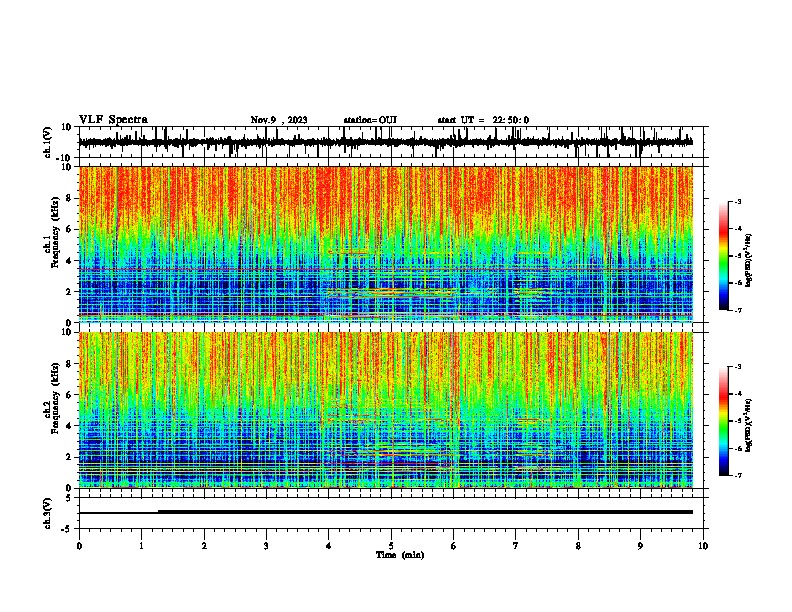
Task: Click the ch.3(V) axis label
Action: pos(48,513)
